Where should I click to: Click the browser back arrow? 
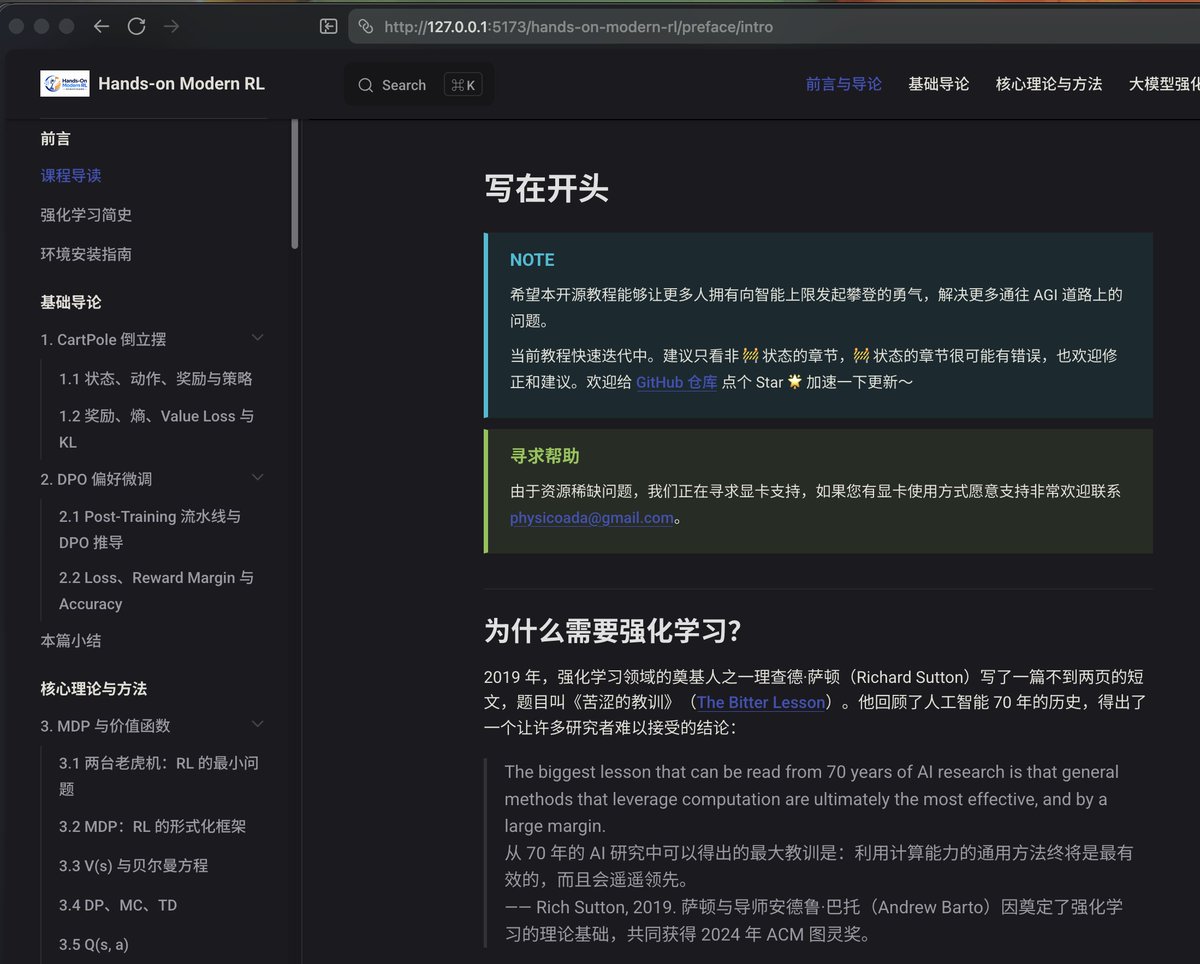[101, 27]
